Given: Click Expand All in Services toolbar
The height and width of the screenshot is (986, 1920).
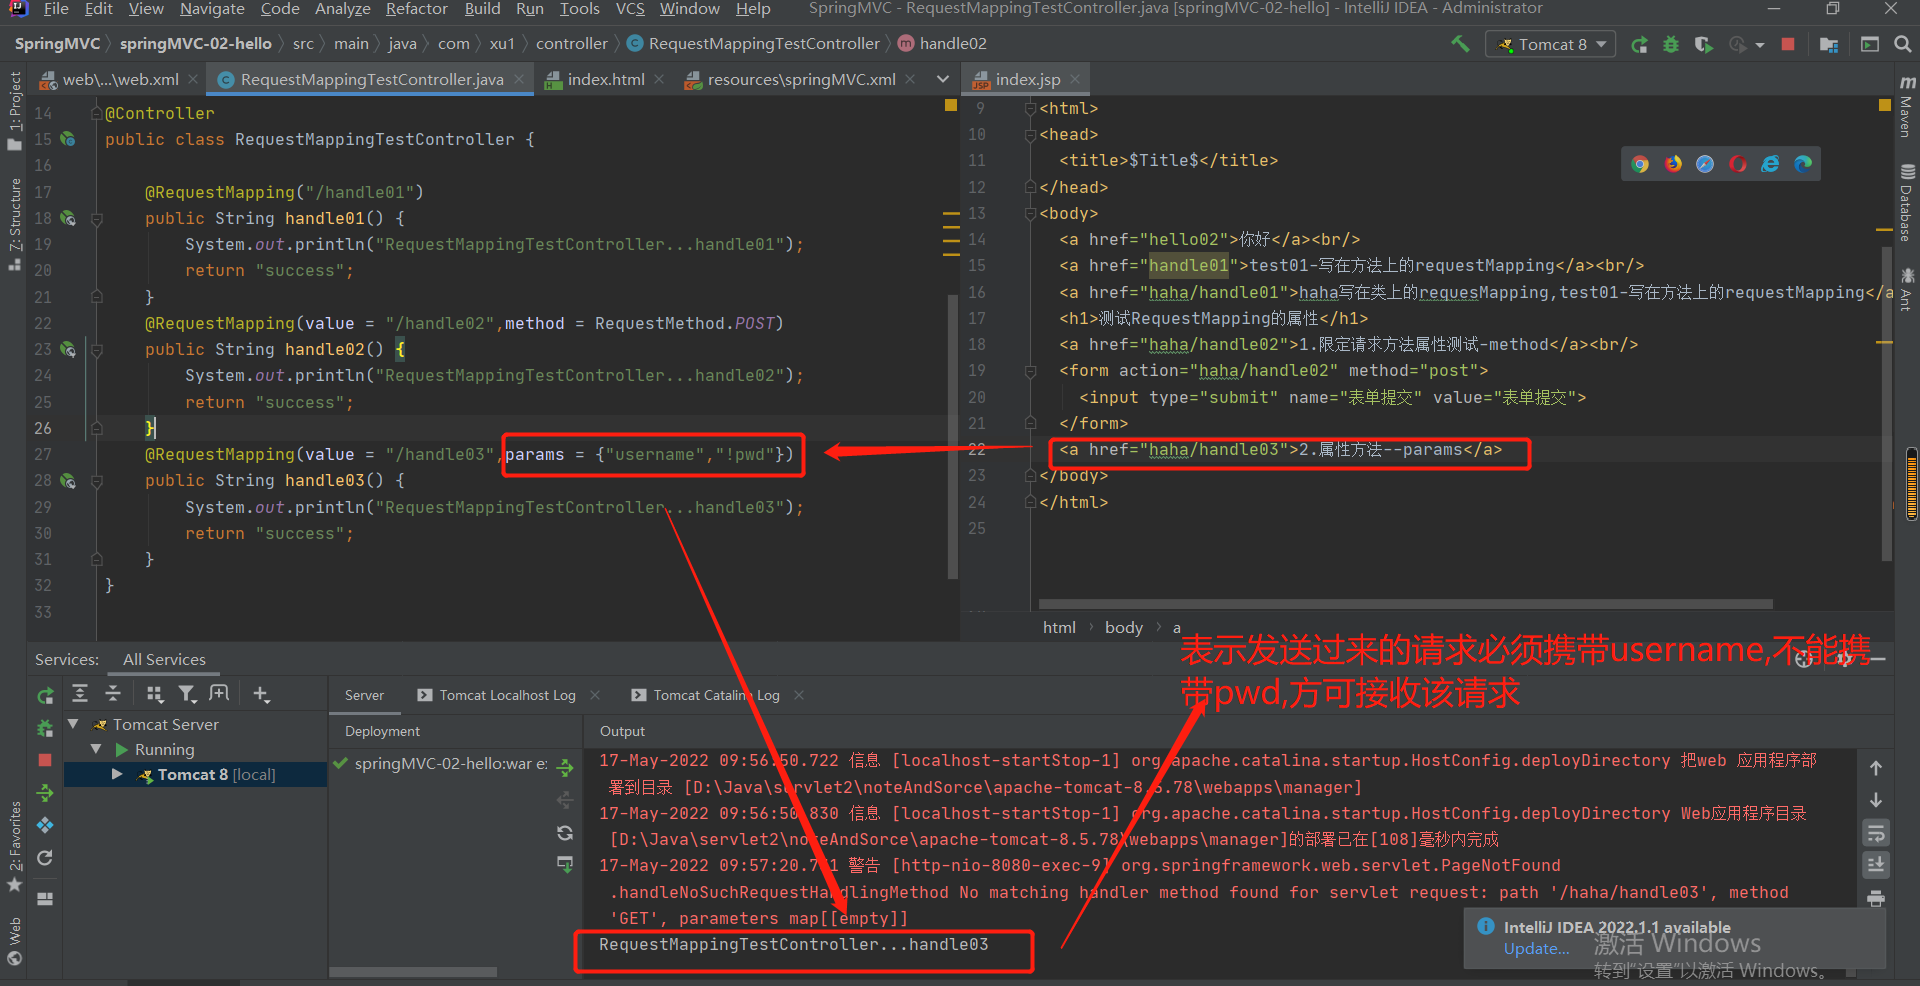Looking at the screenshot, I should (80, 693).
